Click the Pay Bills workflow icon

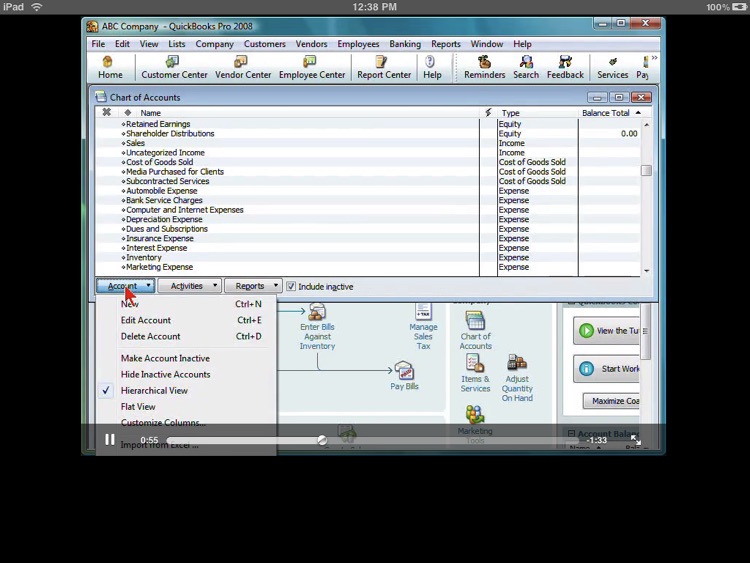404,376
